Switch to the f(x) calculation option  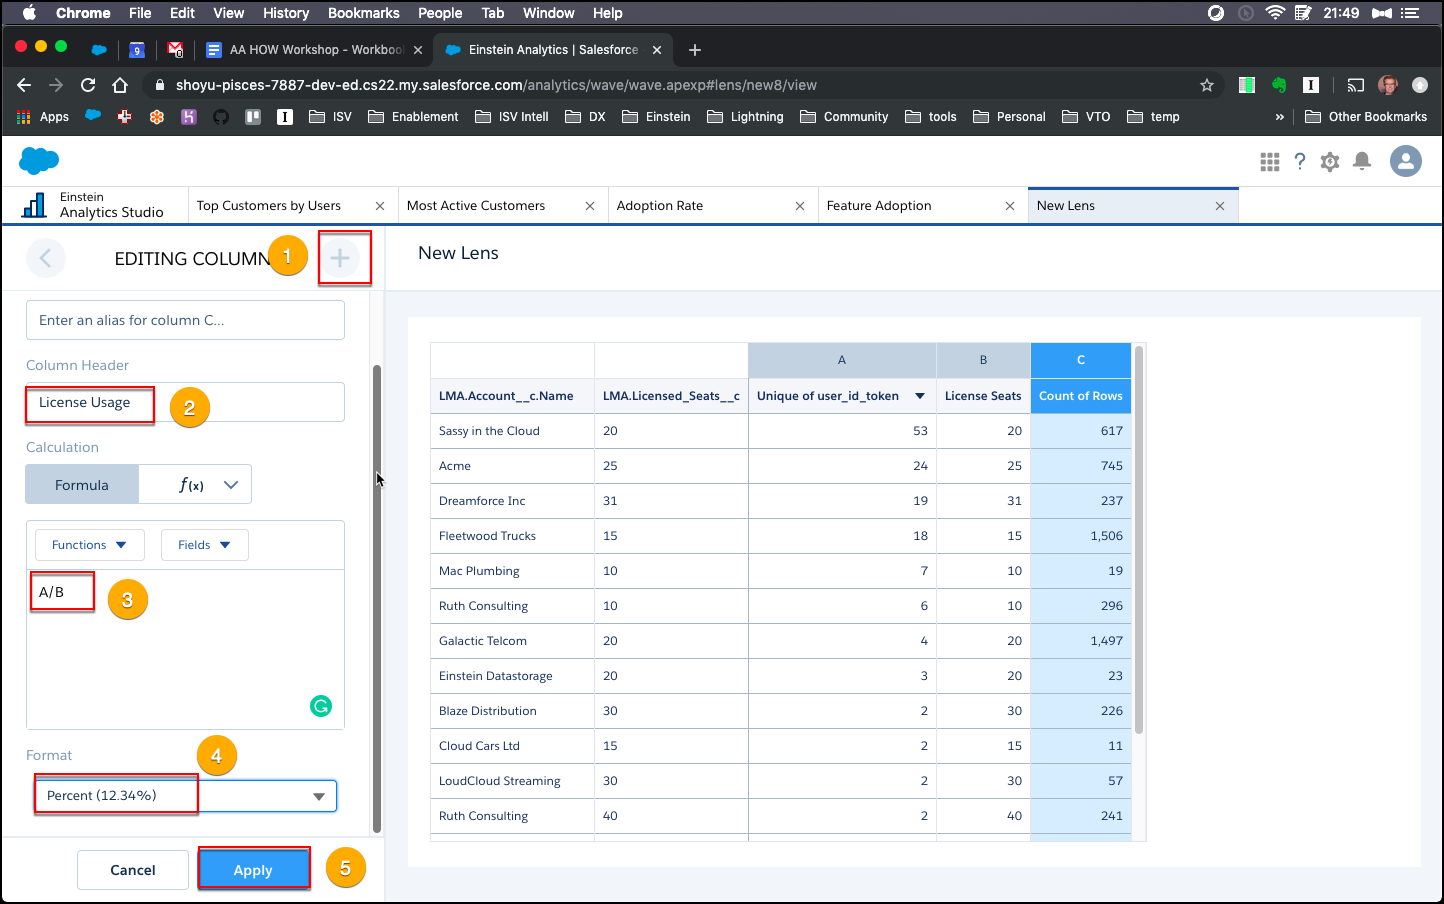click(191, 485)
